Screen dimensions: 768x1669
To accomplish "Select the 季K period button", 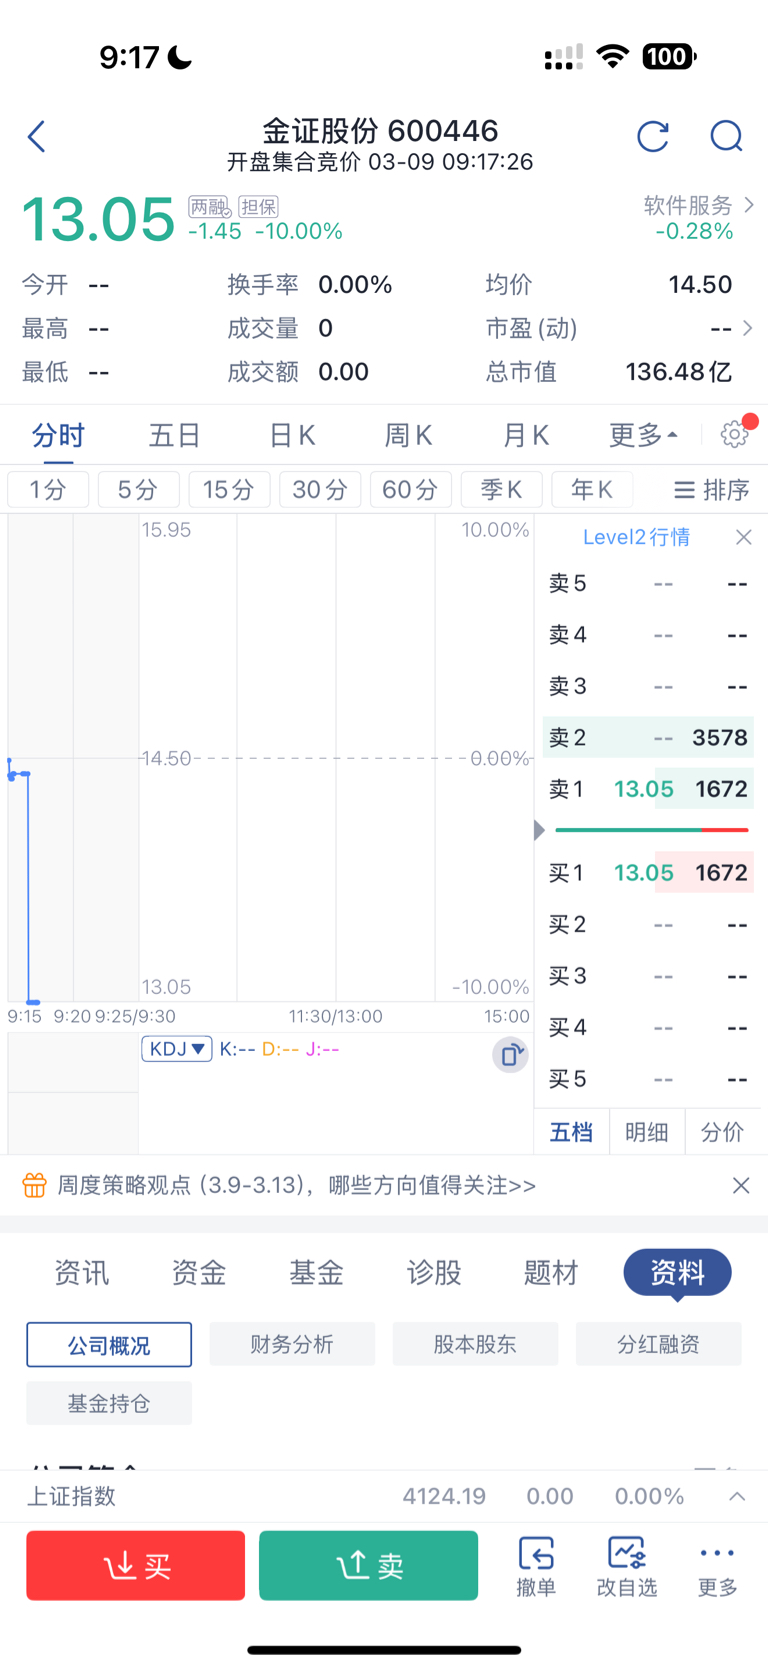I will (x=501, y=489).
